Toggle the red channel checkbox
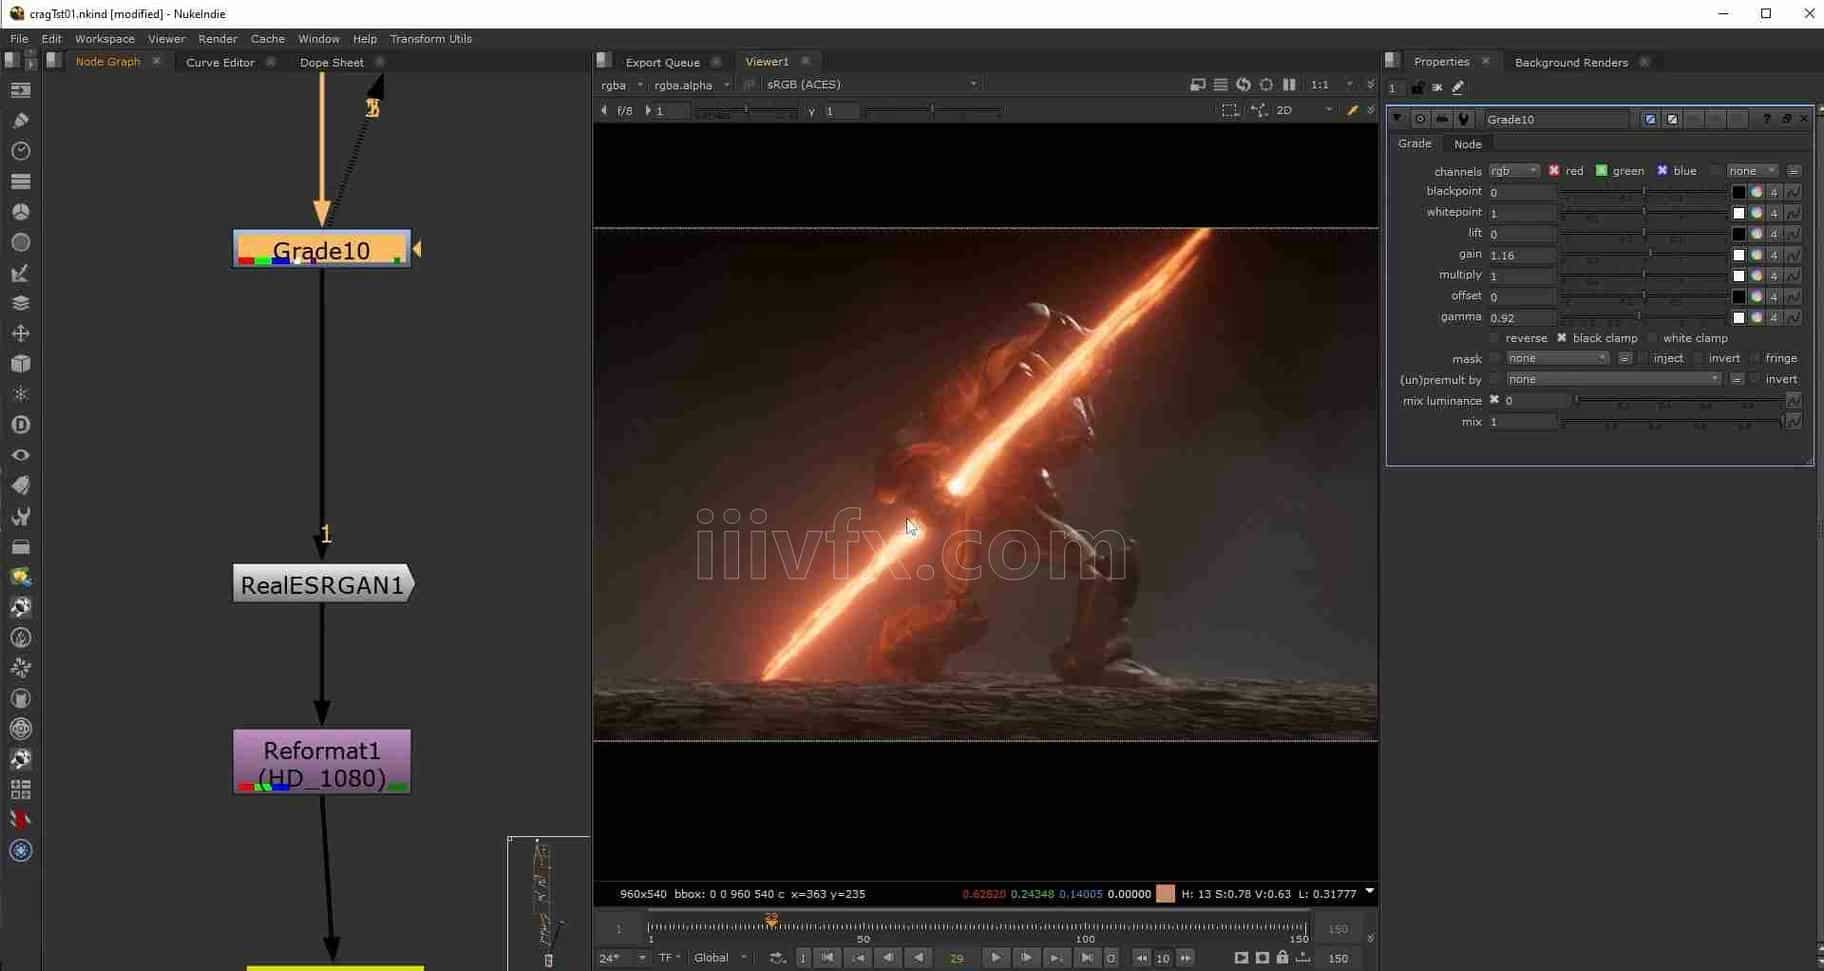 pyautogui.click(x=1554, y=171)
